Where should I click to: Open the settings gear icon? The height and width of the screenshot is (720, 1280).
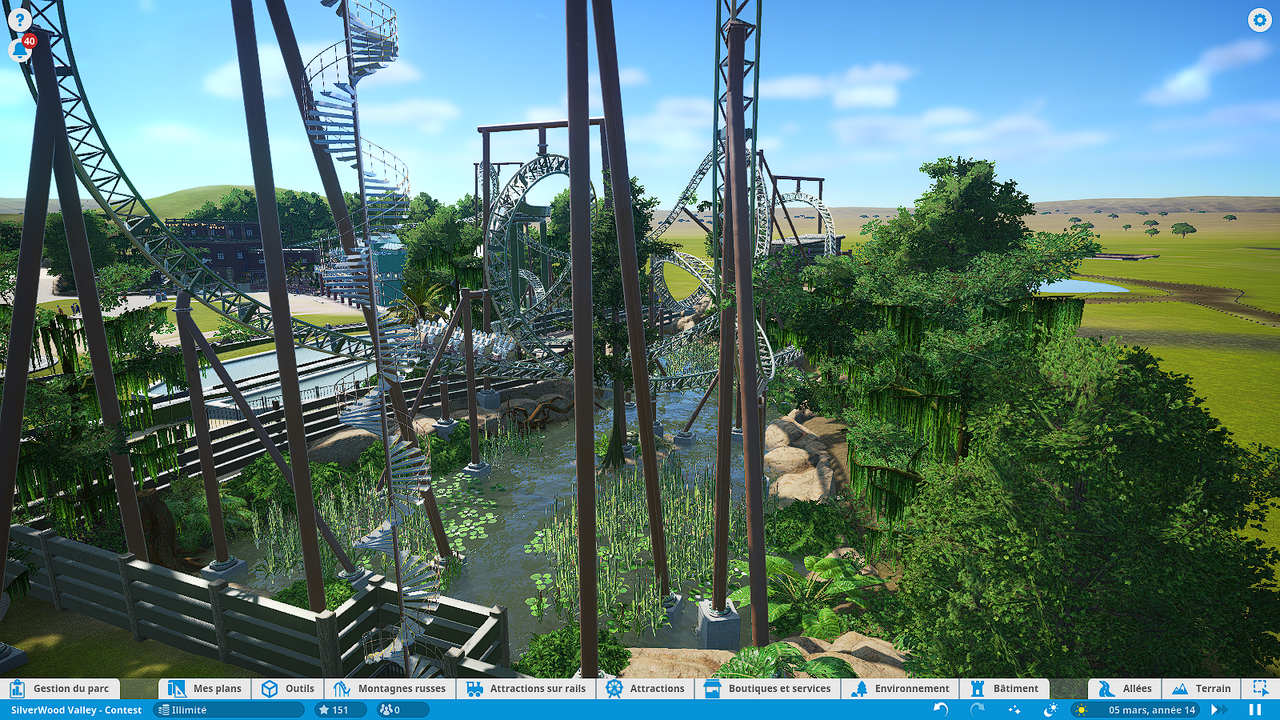click(1259, 20)
